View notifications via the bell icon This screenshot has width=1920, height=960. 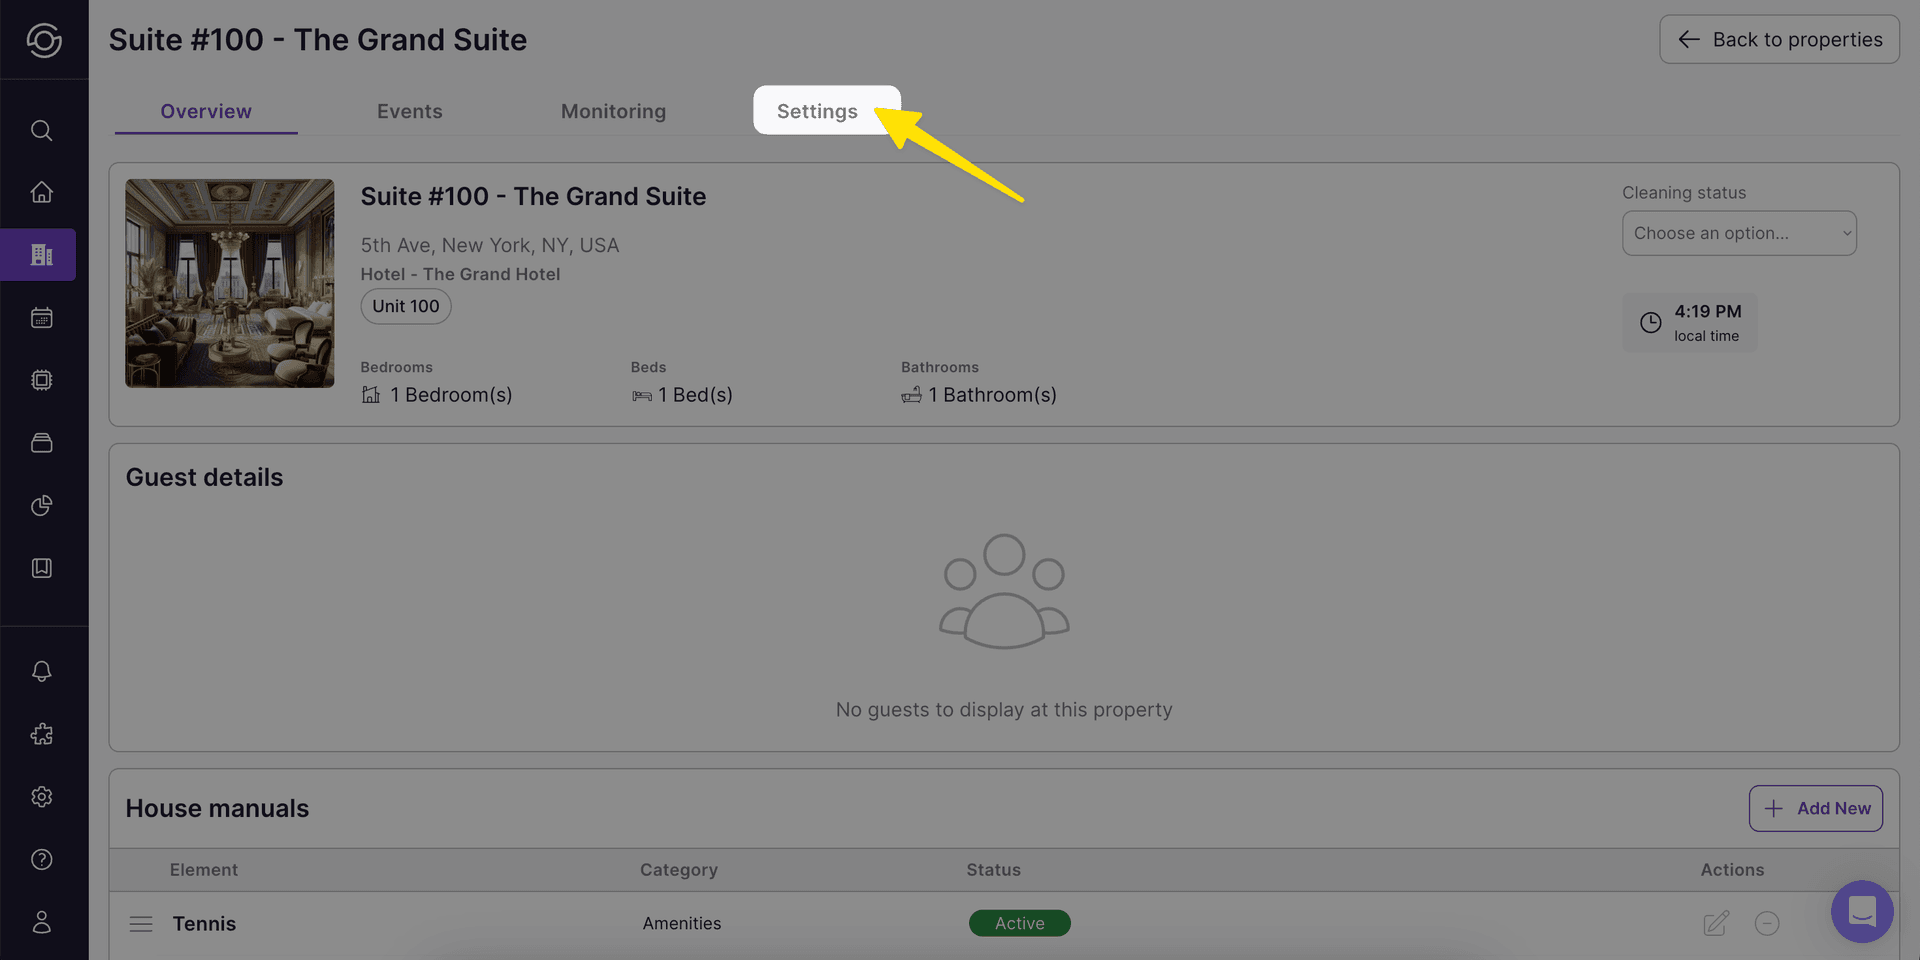41,671
